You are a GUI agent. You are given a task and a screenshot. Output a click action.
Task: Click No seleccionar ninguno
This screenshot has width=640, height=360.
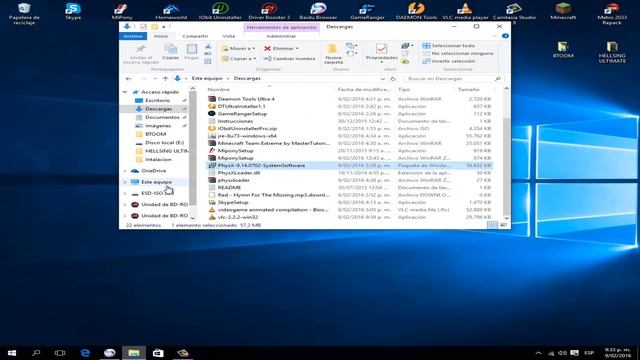coord(458,53)
